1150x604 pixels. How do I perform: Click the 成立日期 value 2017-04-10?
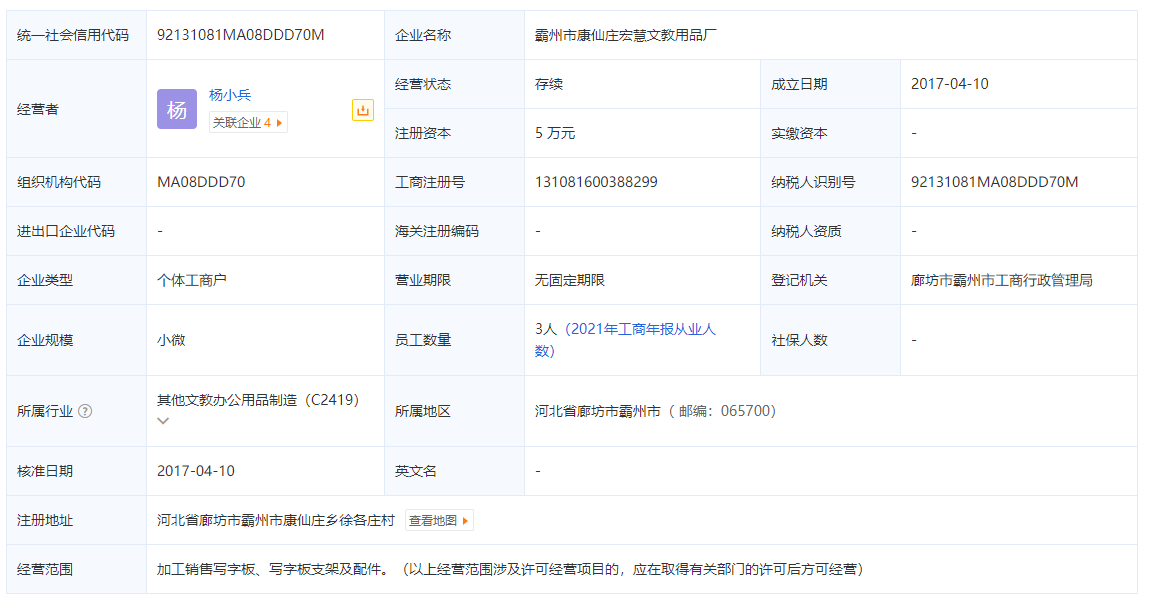coord(950,84)
